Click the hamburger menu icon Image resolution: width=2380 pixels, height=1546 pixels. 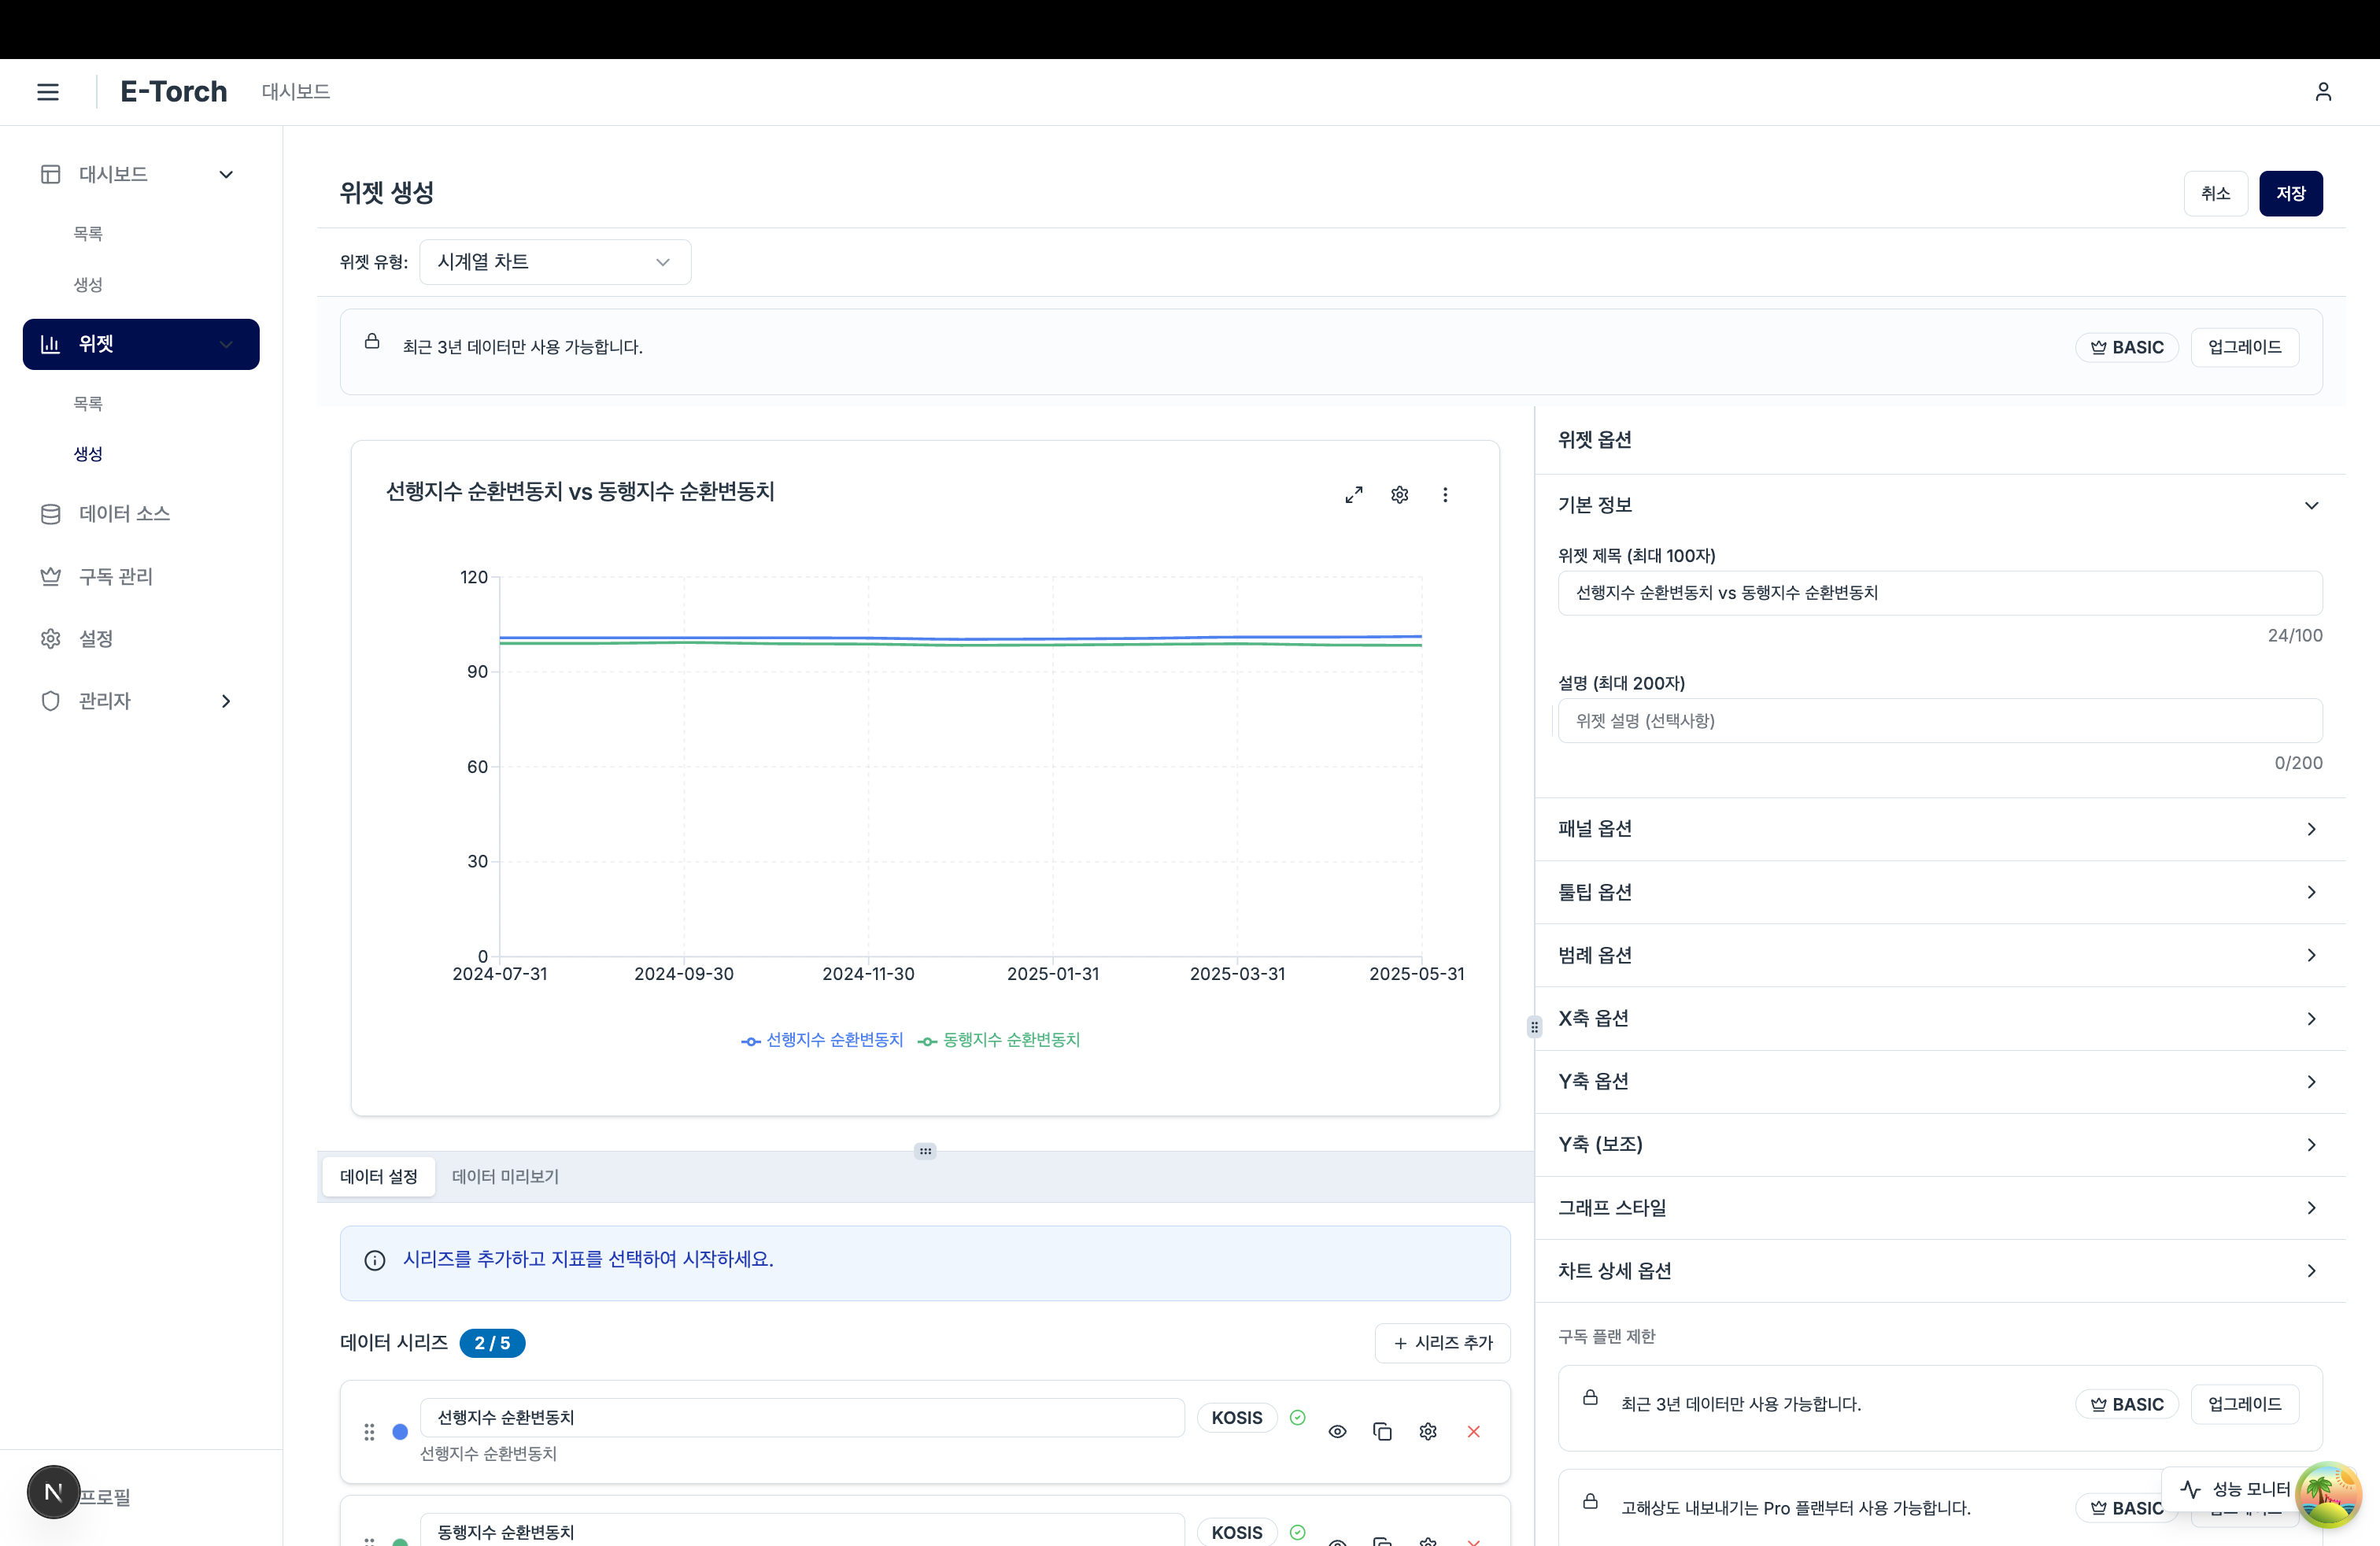(47, 92)
